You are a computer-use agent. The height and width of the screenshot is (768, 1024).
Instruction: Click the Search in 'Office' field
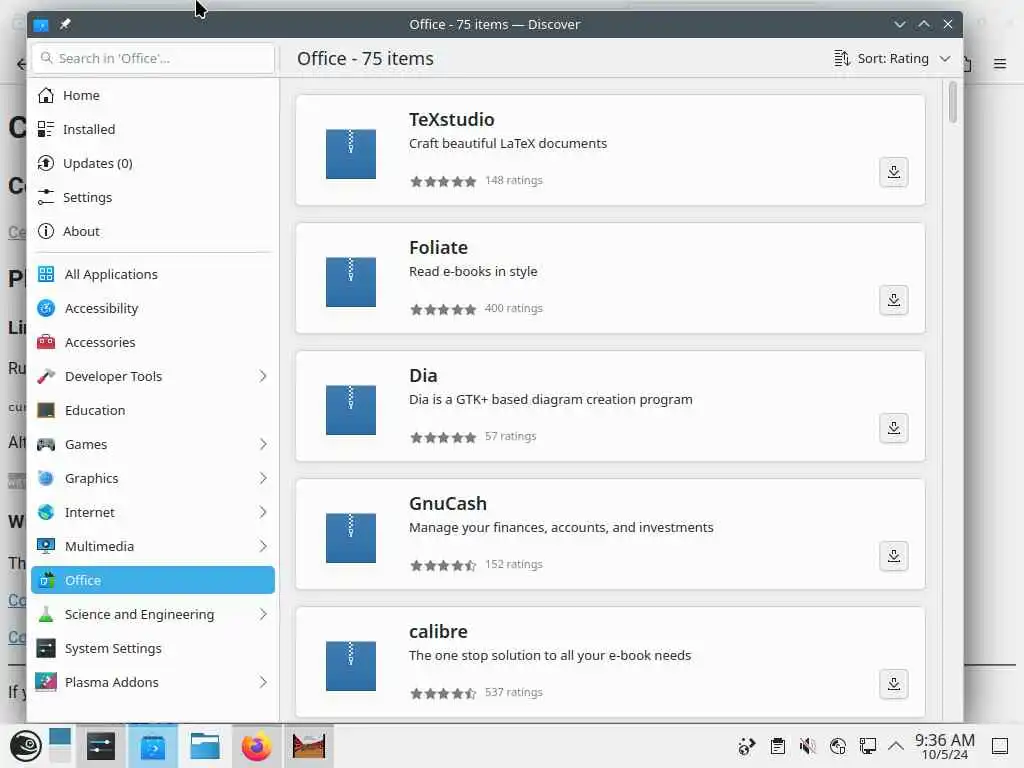(x=153, y=58)
